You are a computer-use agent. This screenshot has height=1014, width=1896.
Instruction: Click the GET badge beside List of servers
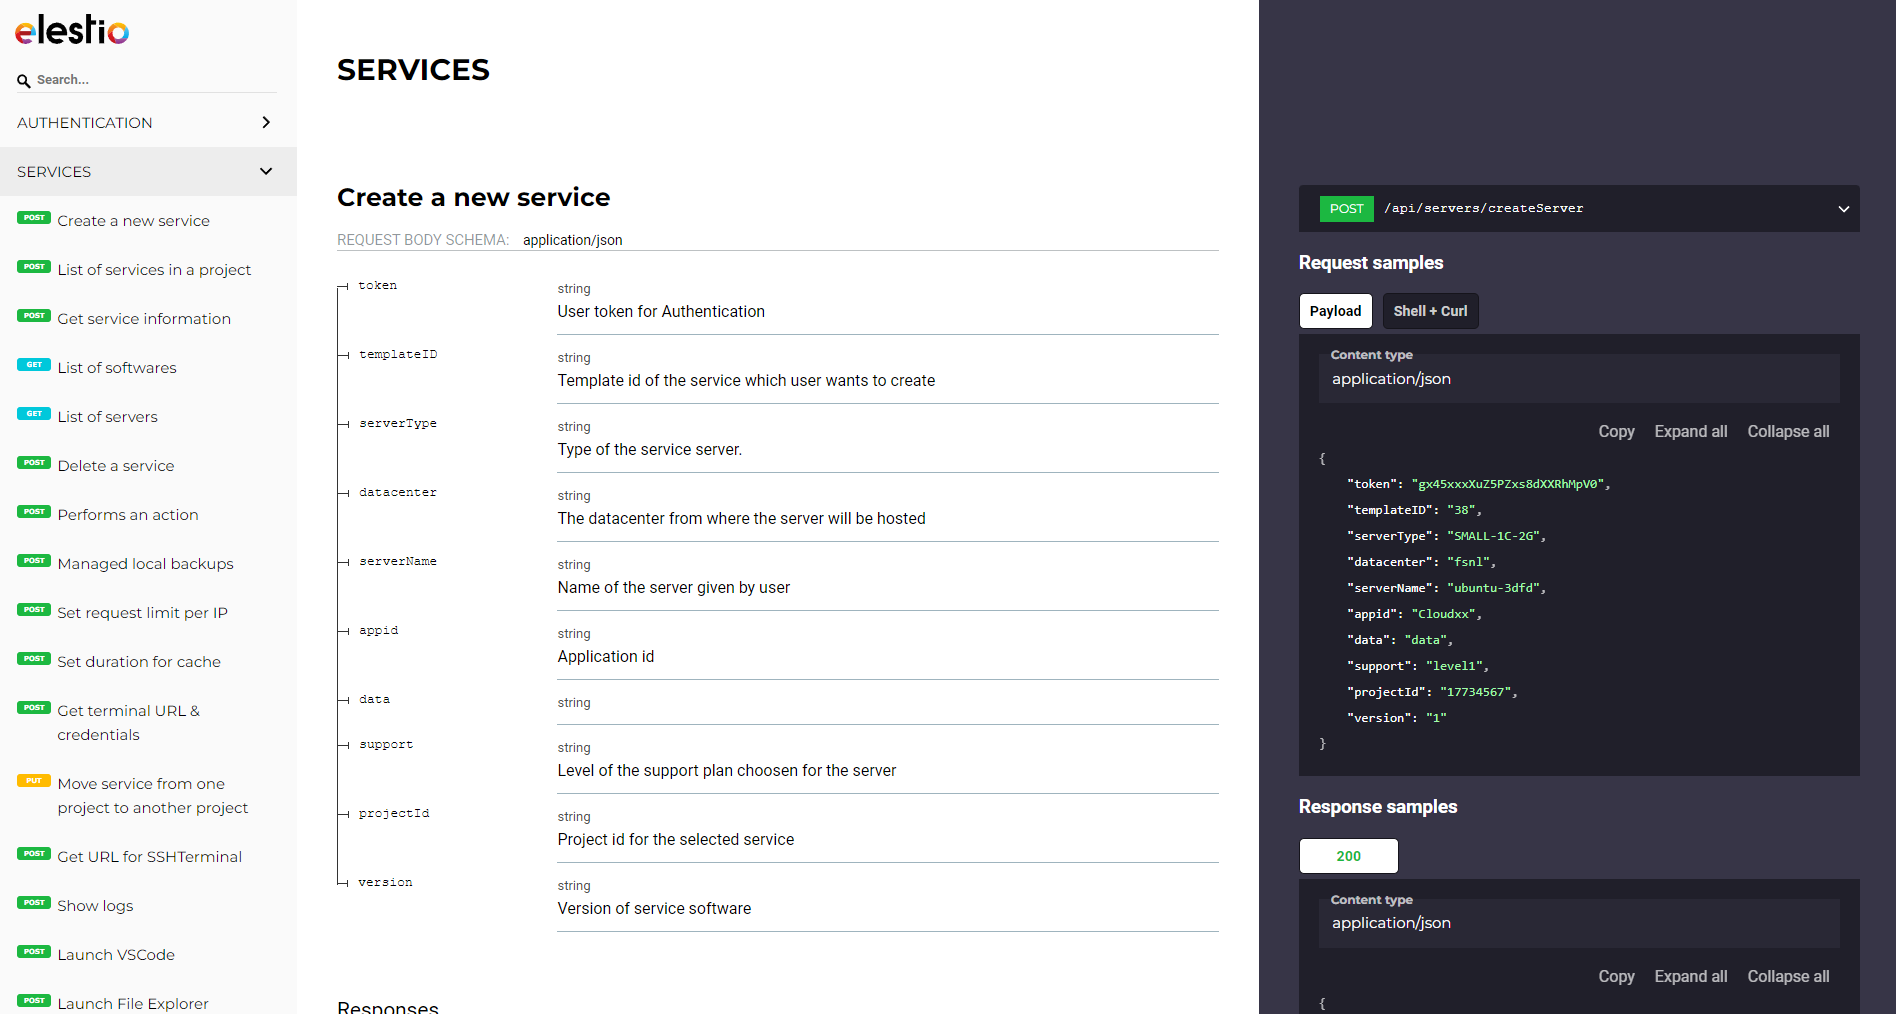(34, 414)
